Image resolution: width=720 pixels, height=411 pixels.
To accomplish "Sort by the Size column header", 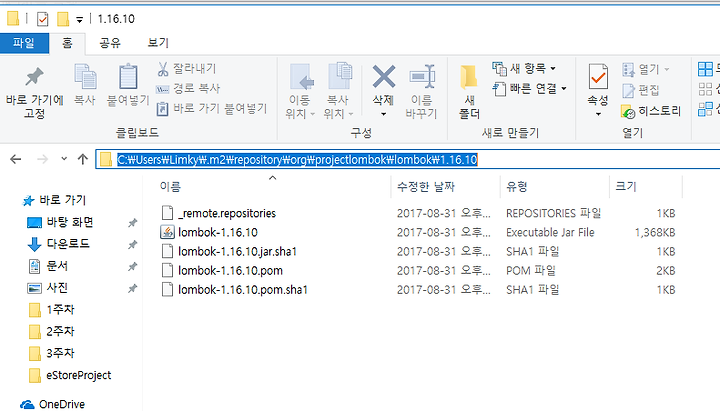I will [646, 186].
